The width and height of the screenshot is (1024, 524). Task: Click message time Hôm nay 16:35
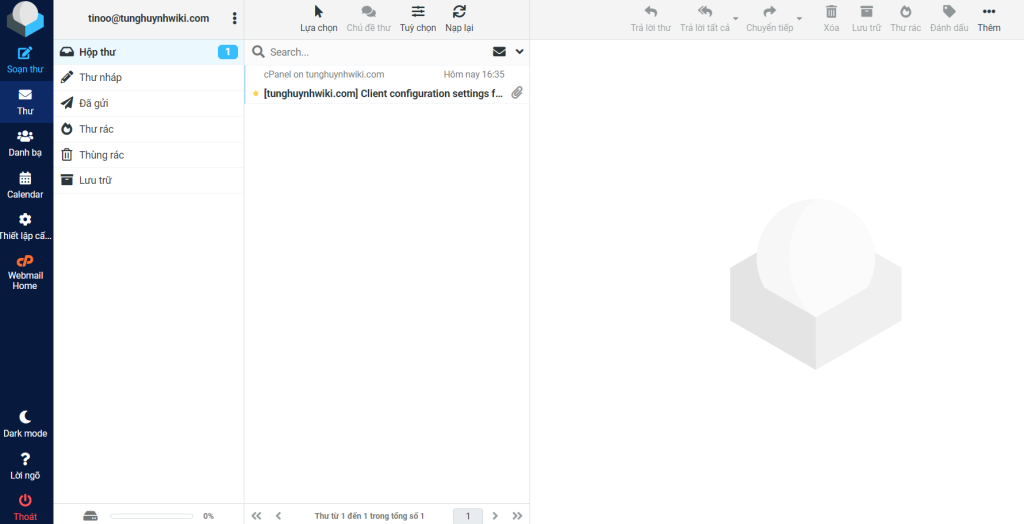474,74
